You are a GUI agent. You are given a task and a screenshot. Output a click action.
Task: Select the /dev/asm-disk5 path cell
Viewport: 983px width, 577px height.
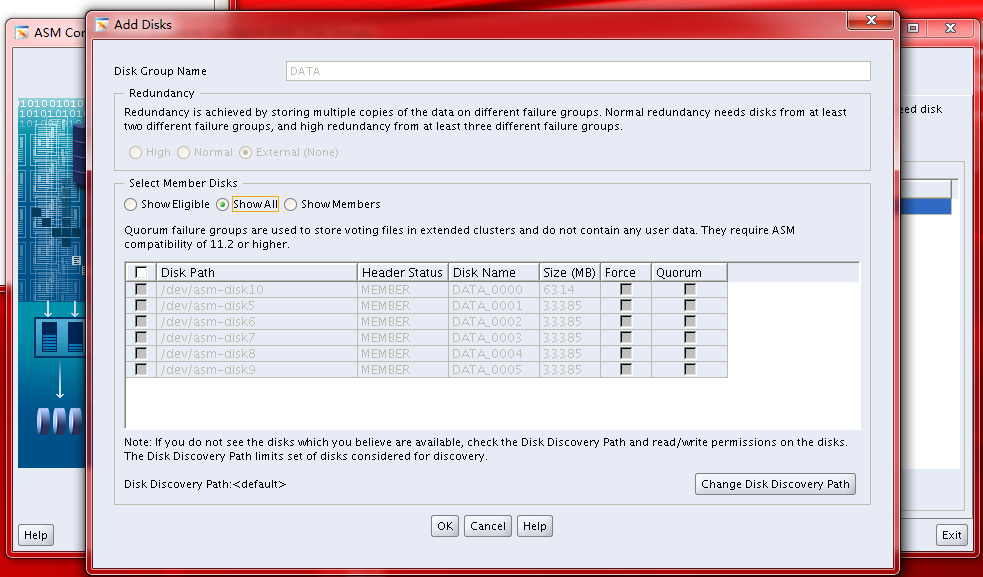click(x=257, y=305)
